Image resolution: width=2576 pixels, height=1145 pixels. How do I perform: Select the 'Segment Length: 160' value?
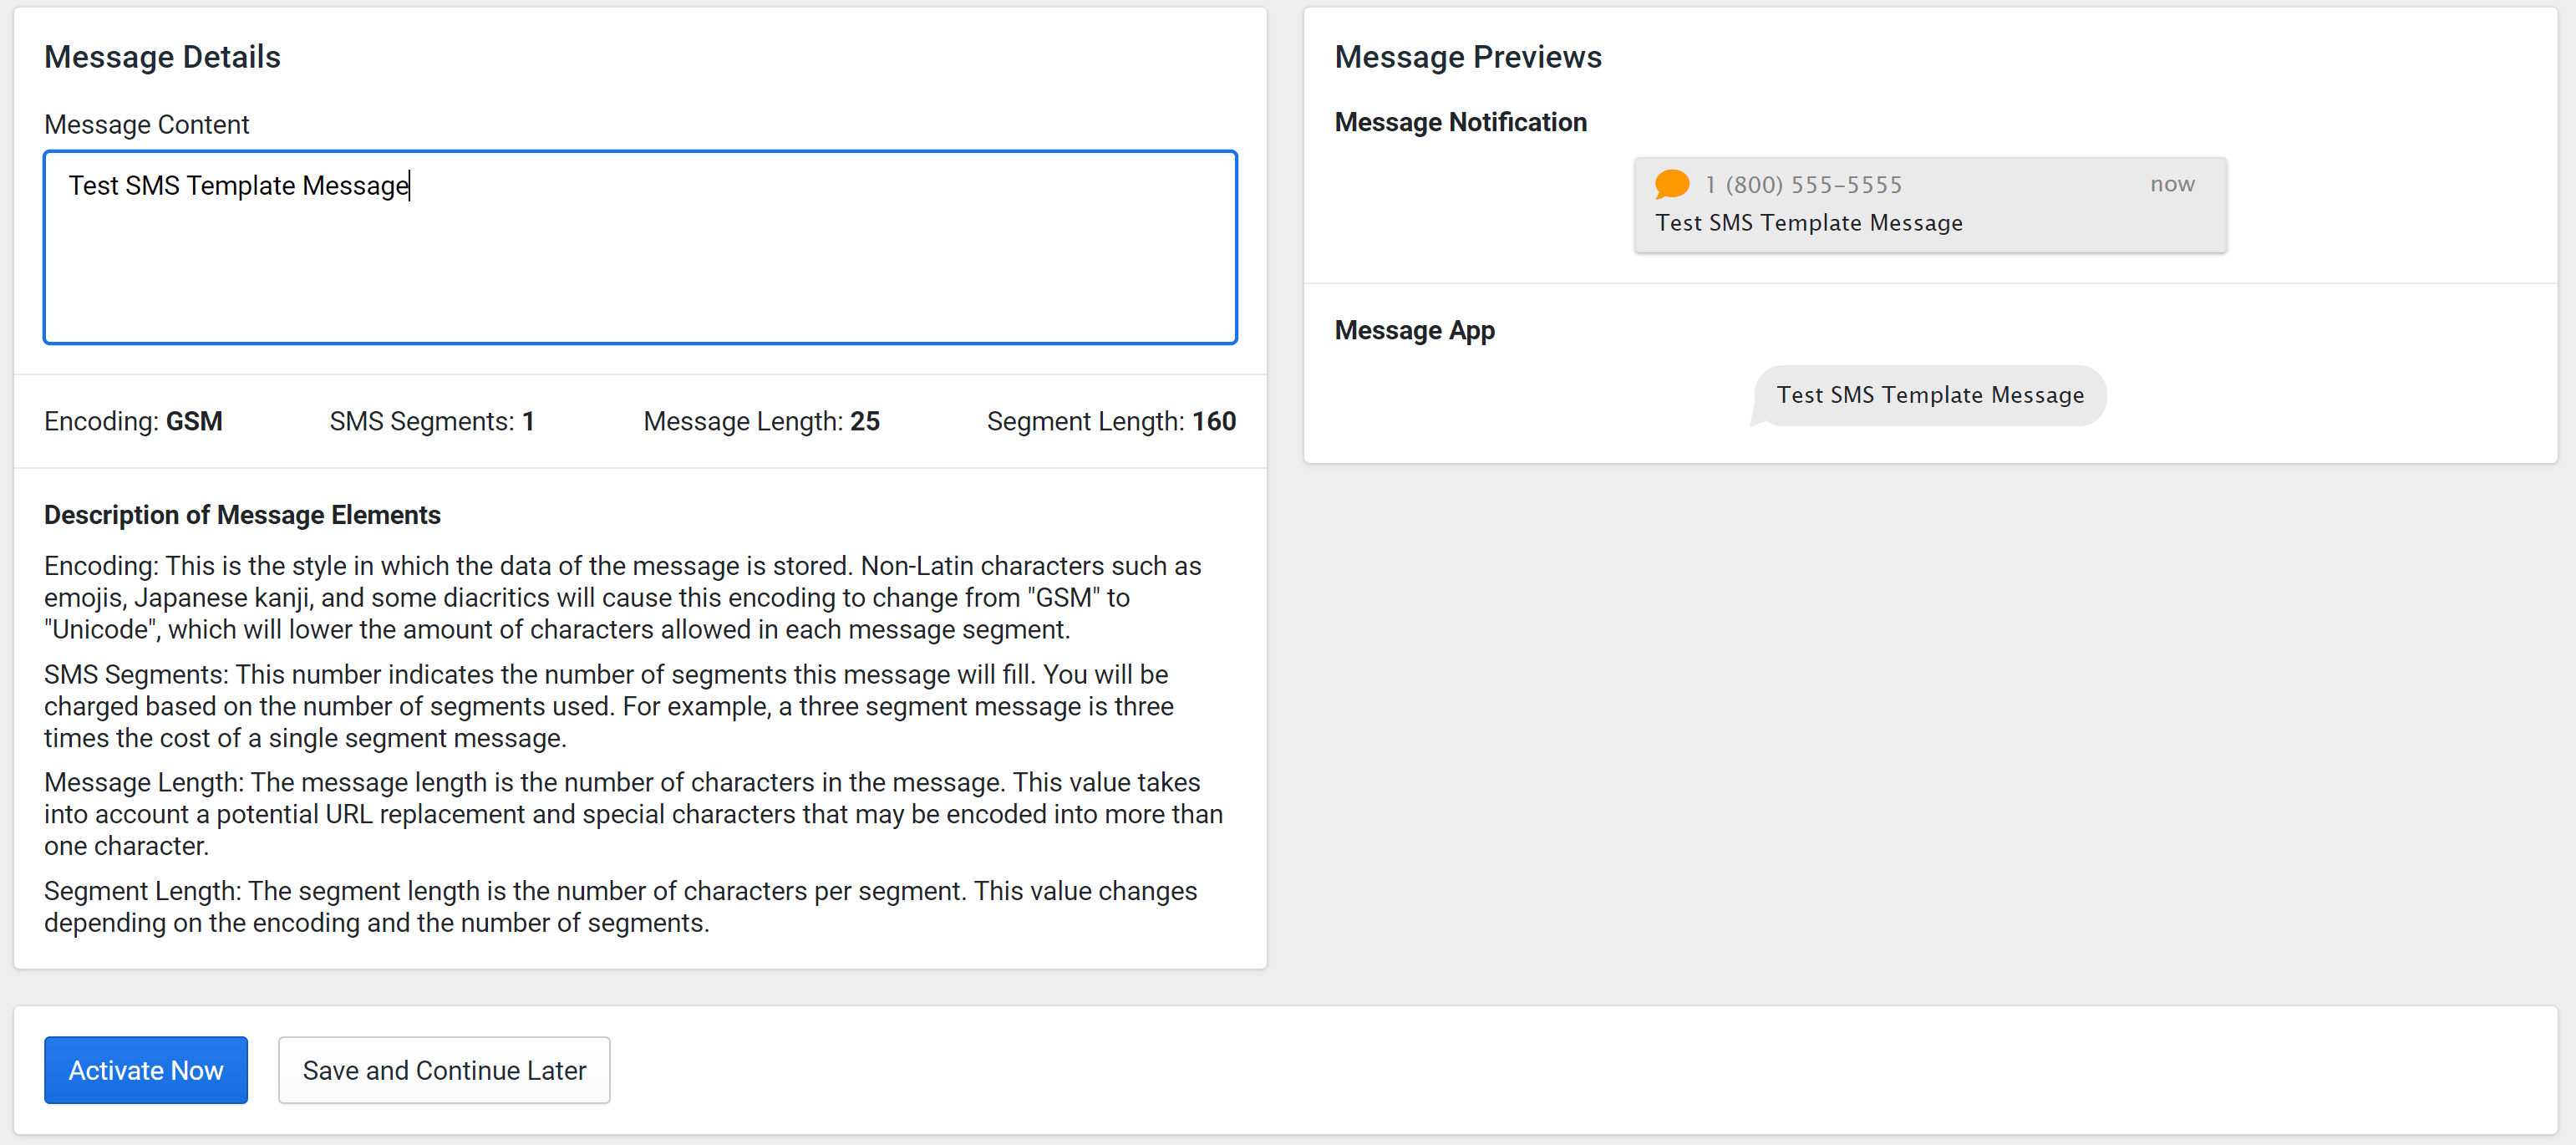(1111, 421)
